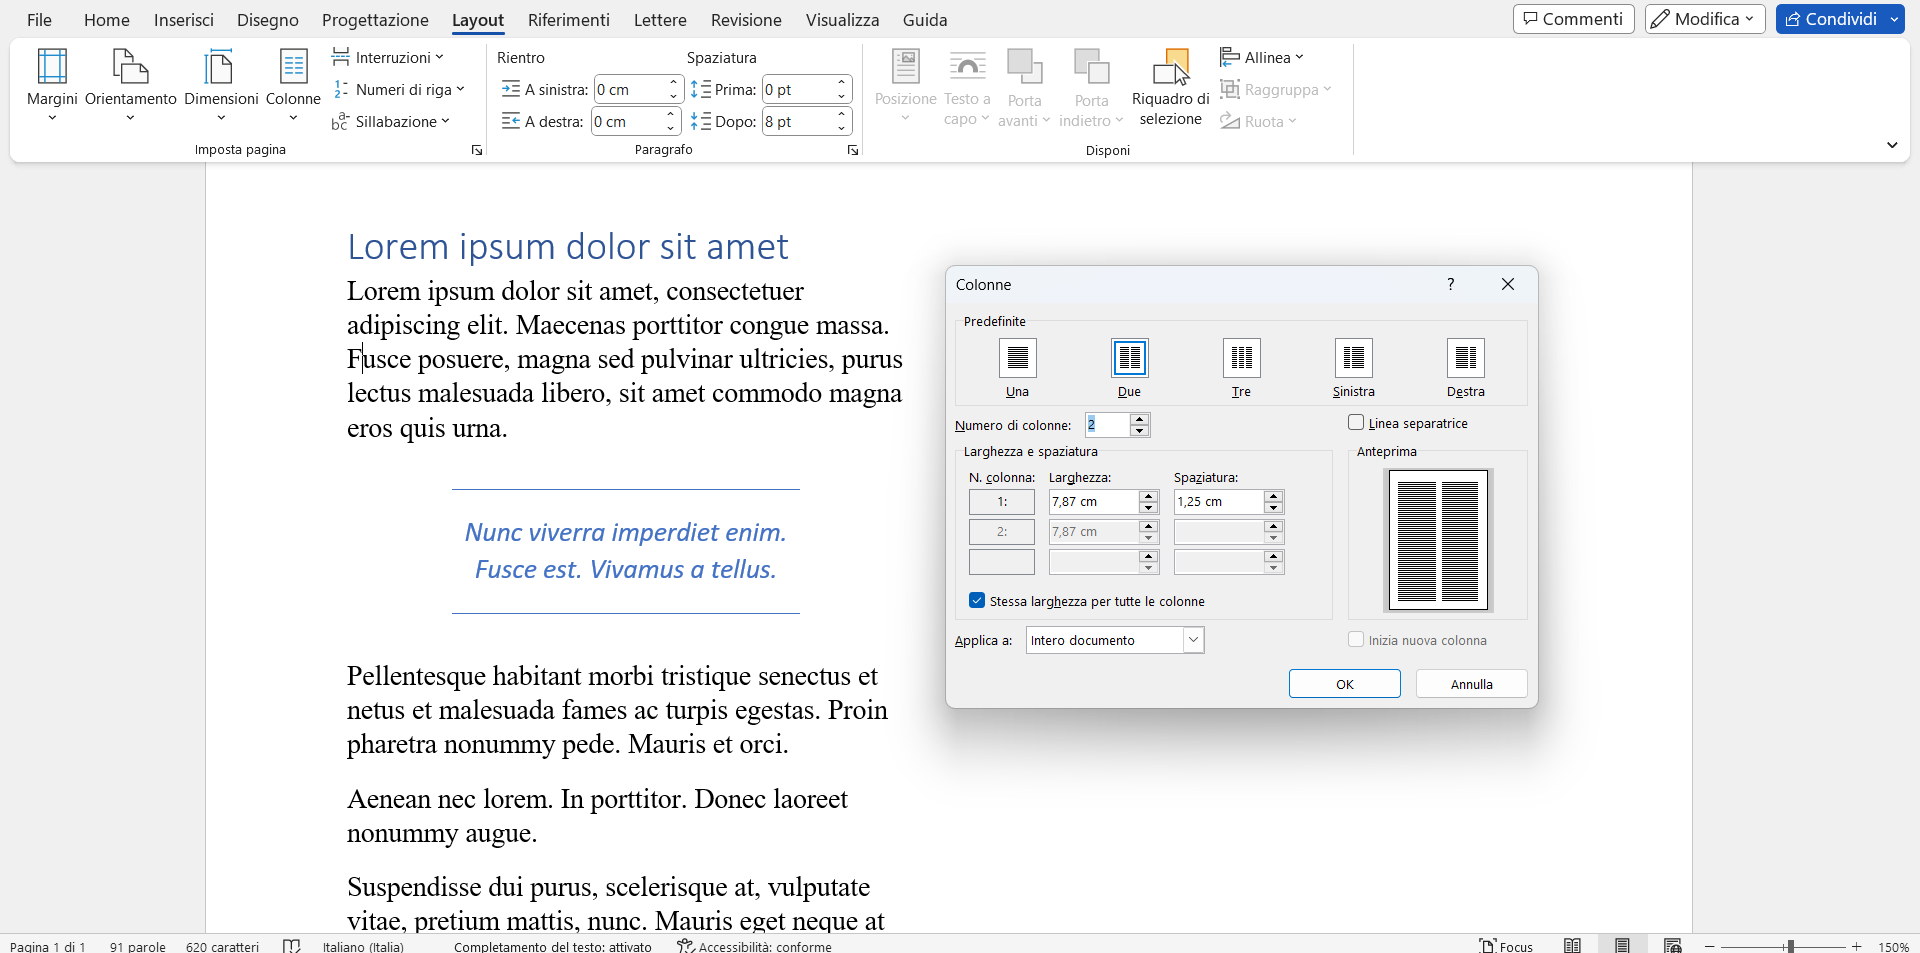Enable the Linea separatrice checkbox
Image resolution: width=1920 pixels, height=953 pixels.
[x=1356, y=423]
